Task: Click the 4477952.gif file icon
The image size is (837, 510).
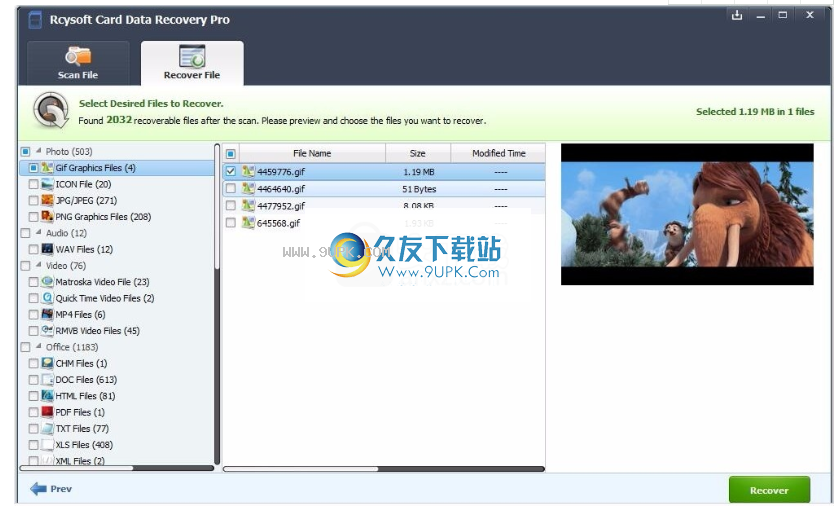Action: click(248, 206)
